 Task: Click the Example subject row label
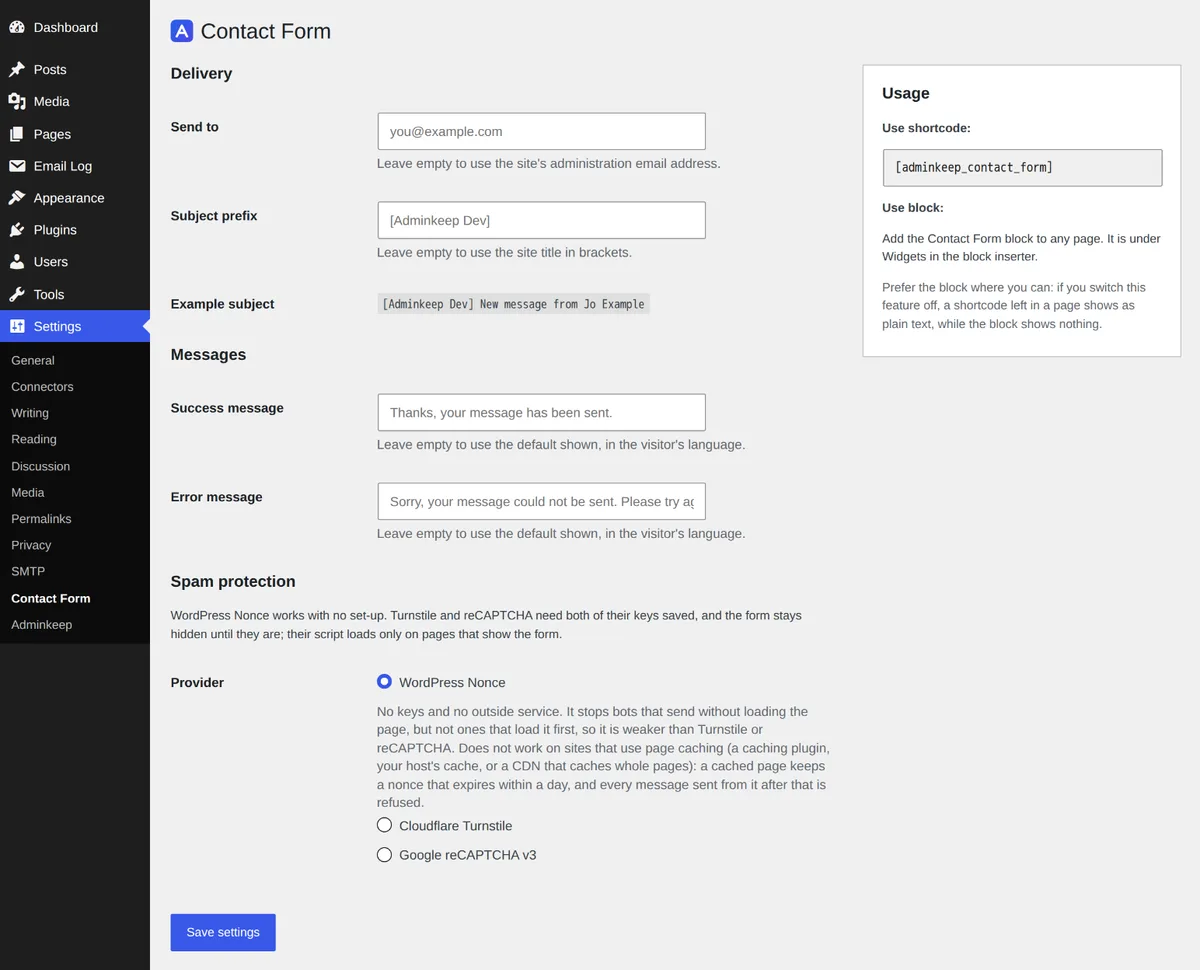click(x=222, y=304)
